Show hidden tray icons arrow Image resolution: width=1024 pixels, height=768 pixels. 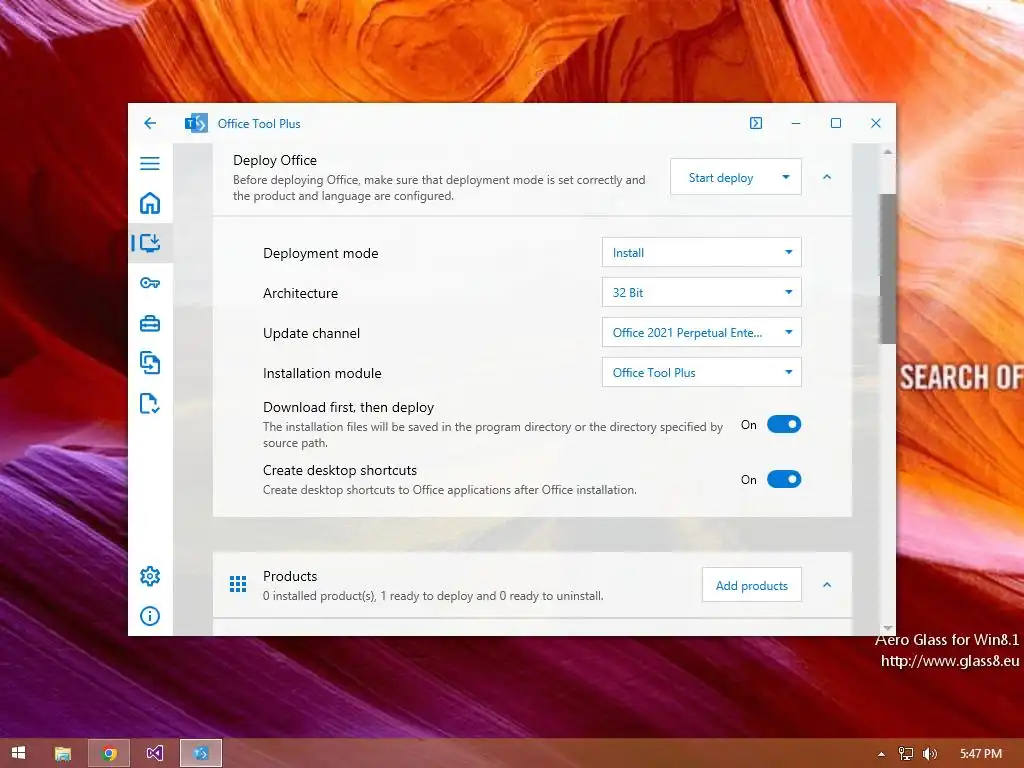click(x=881, y=754)
